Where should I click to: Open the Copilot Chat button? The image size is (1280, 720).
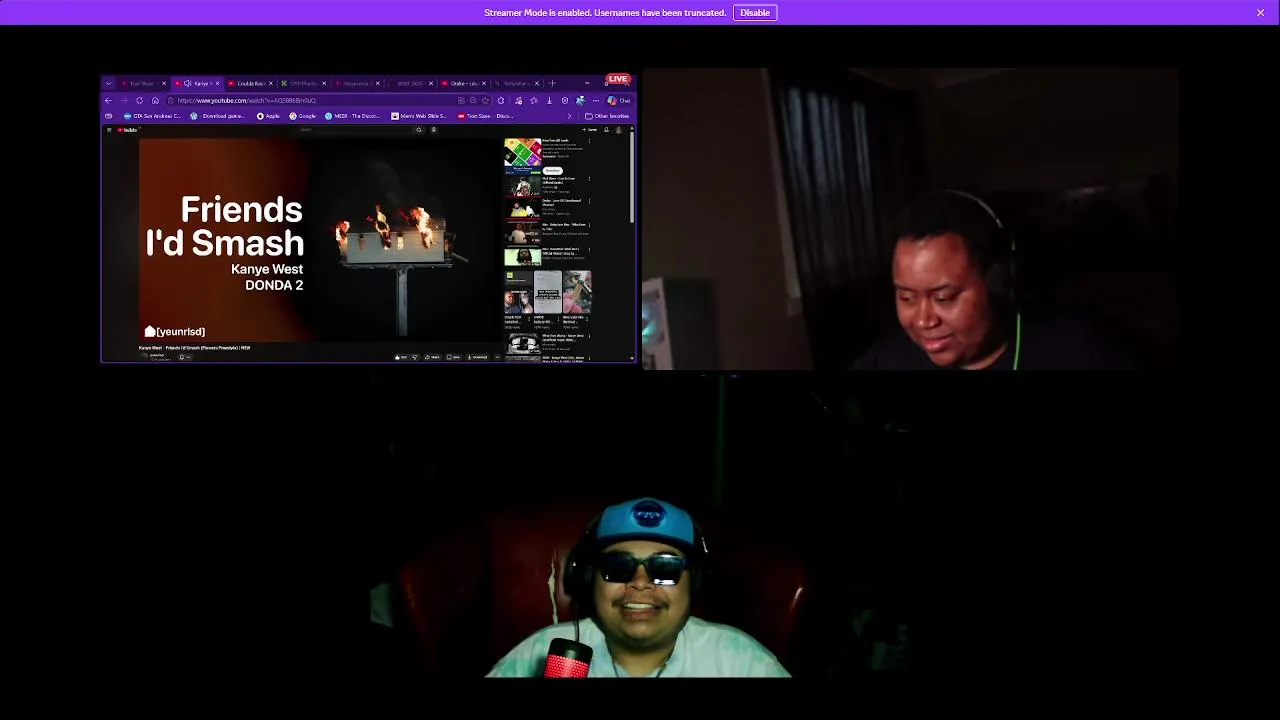pos(619,100)
